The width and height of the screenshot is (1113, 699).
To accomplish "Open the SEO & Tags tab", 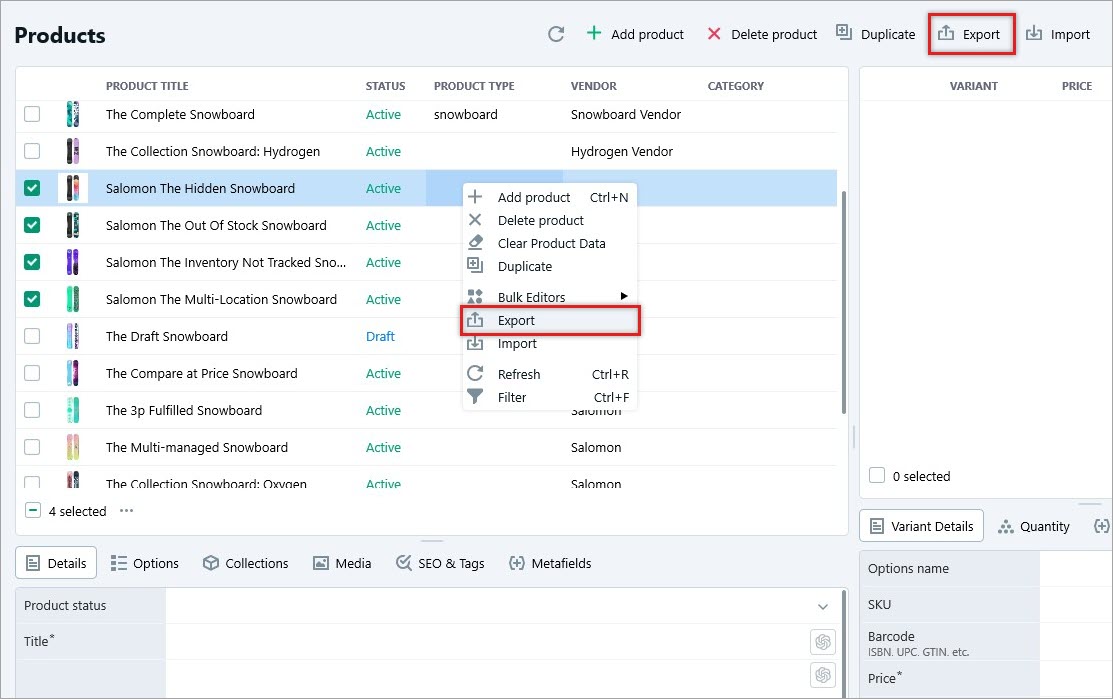I will coord(440,563).
